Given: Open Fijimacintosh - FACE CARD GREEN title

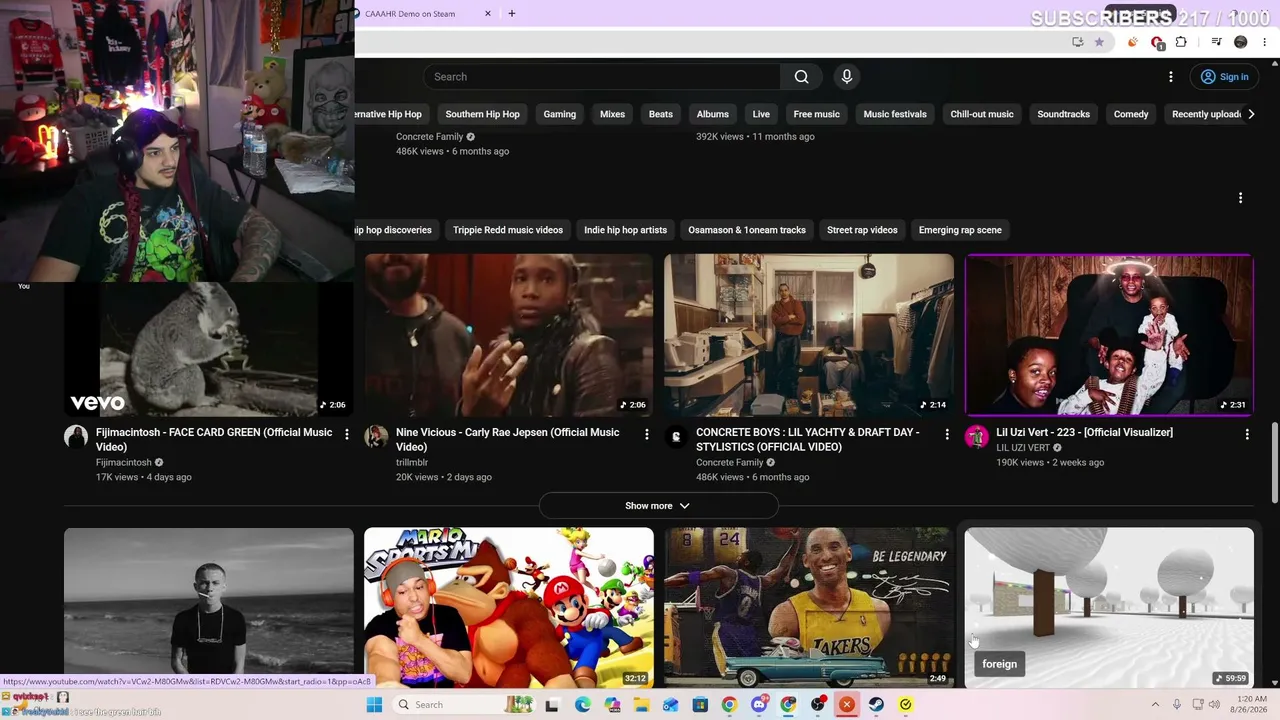Looking at the screenshot, I should tap(214, 440).
